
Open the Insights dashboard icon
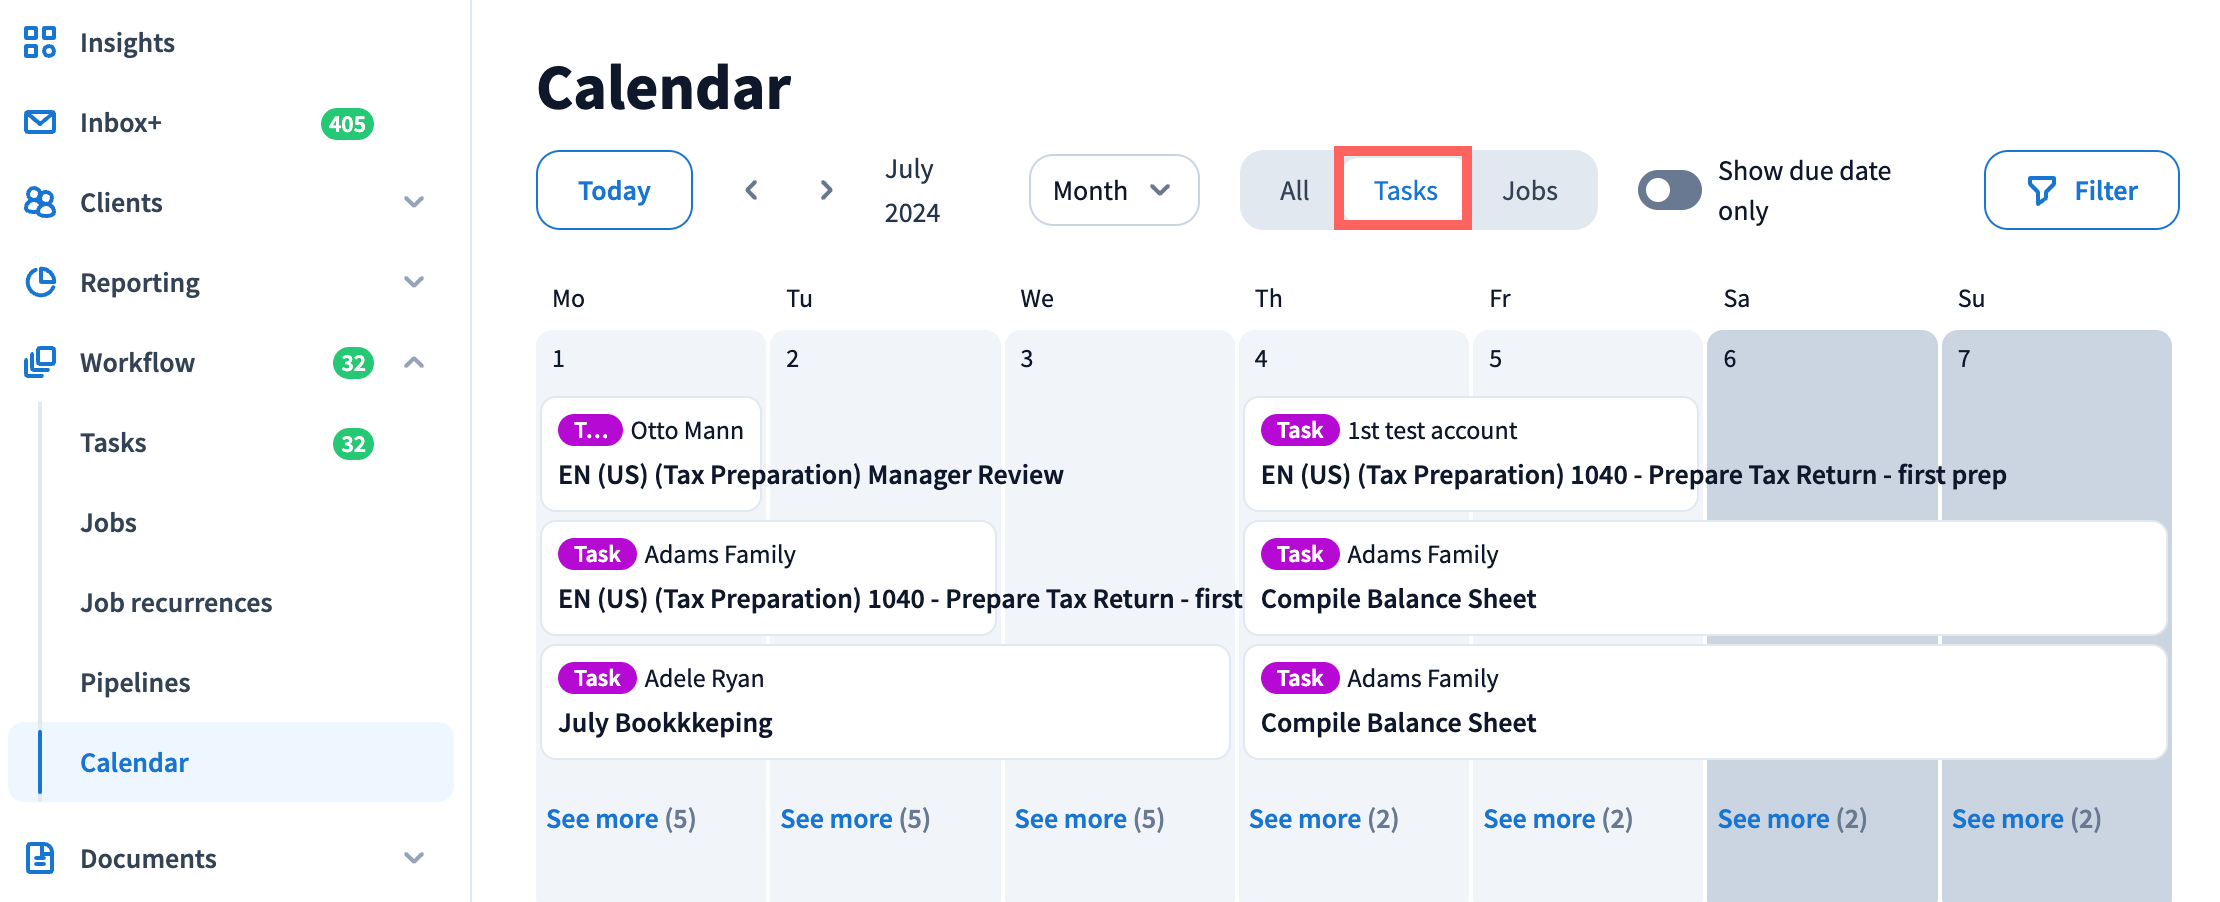pyautogui.click(x=40, y=42)
